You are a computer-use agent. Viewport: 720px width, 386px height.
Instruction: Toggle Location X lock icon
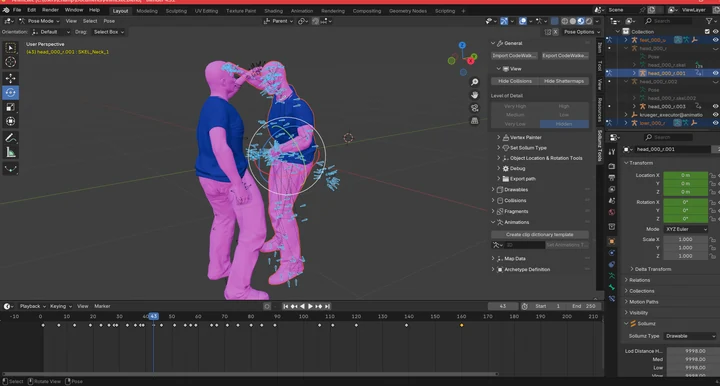tap(713, 175)
